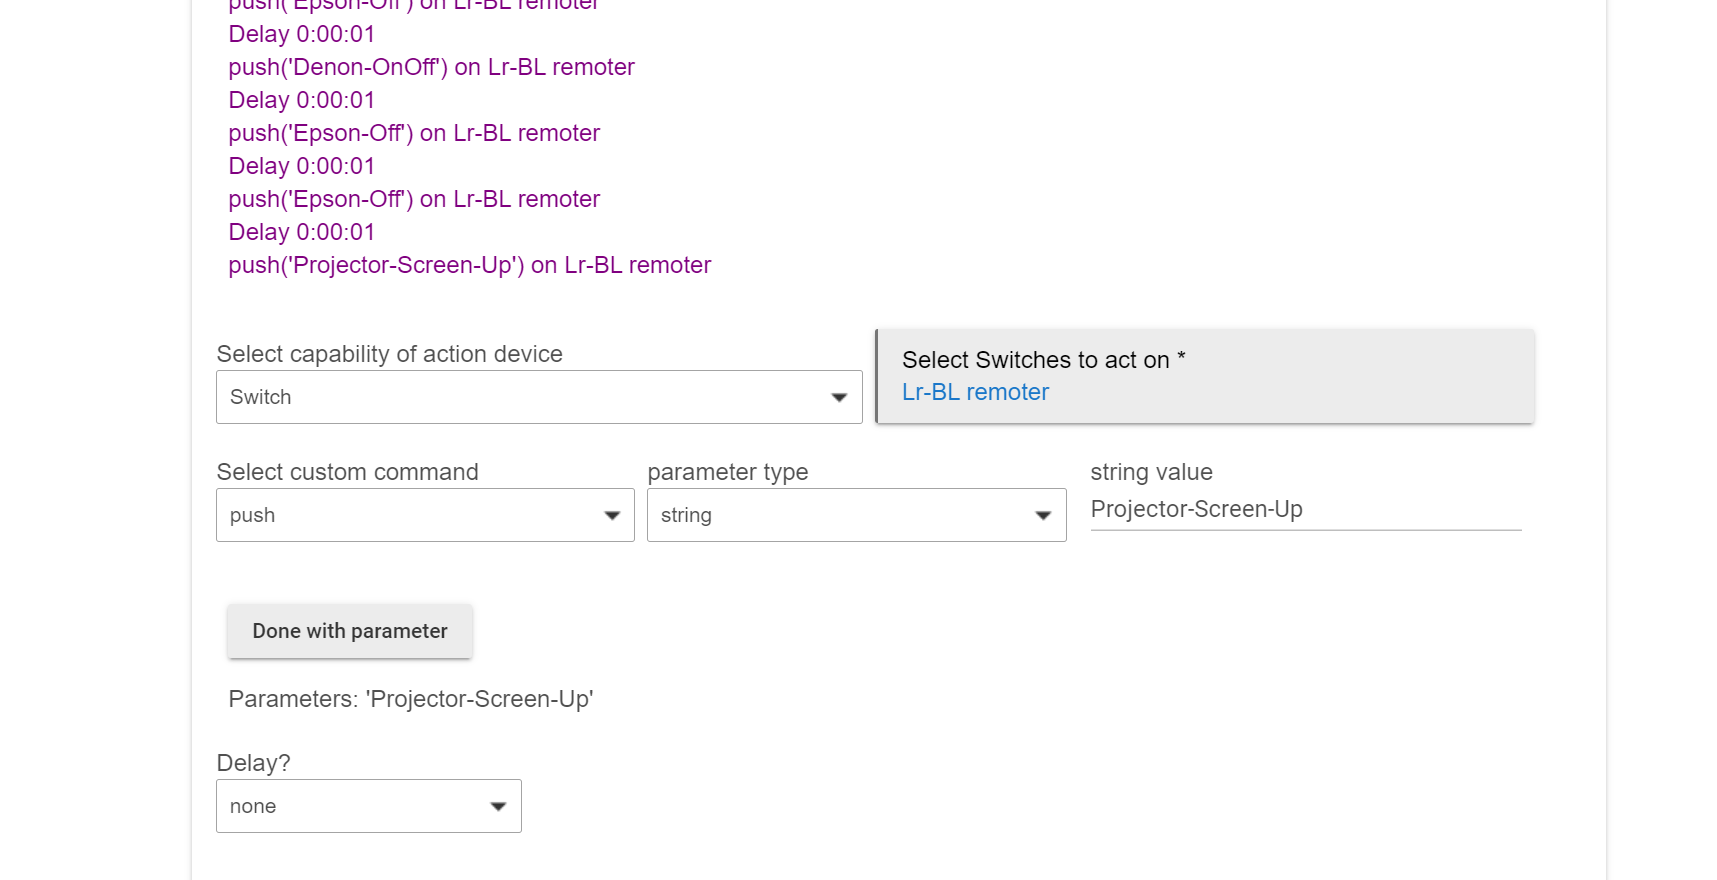Image resolution: width=1717 pixels, height=880 pixels.
Task: Open the Select custom command push dropdown
Action: tap(425, 515)
